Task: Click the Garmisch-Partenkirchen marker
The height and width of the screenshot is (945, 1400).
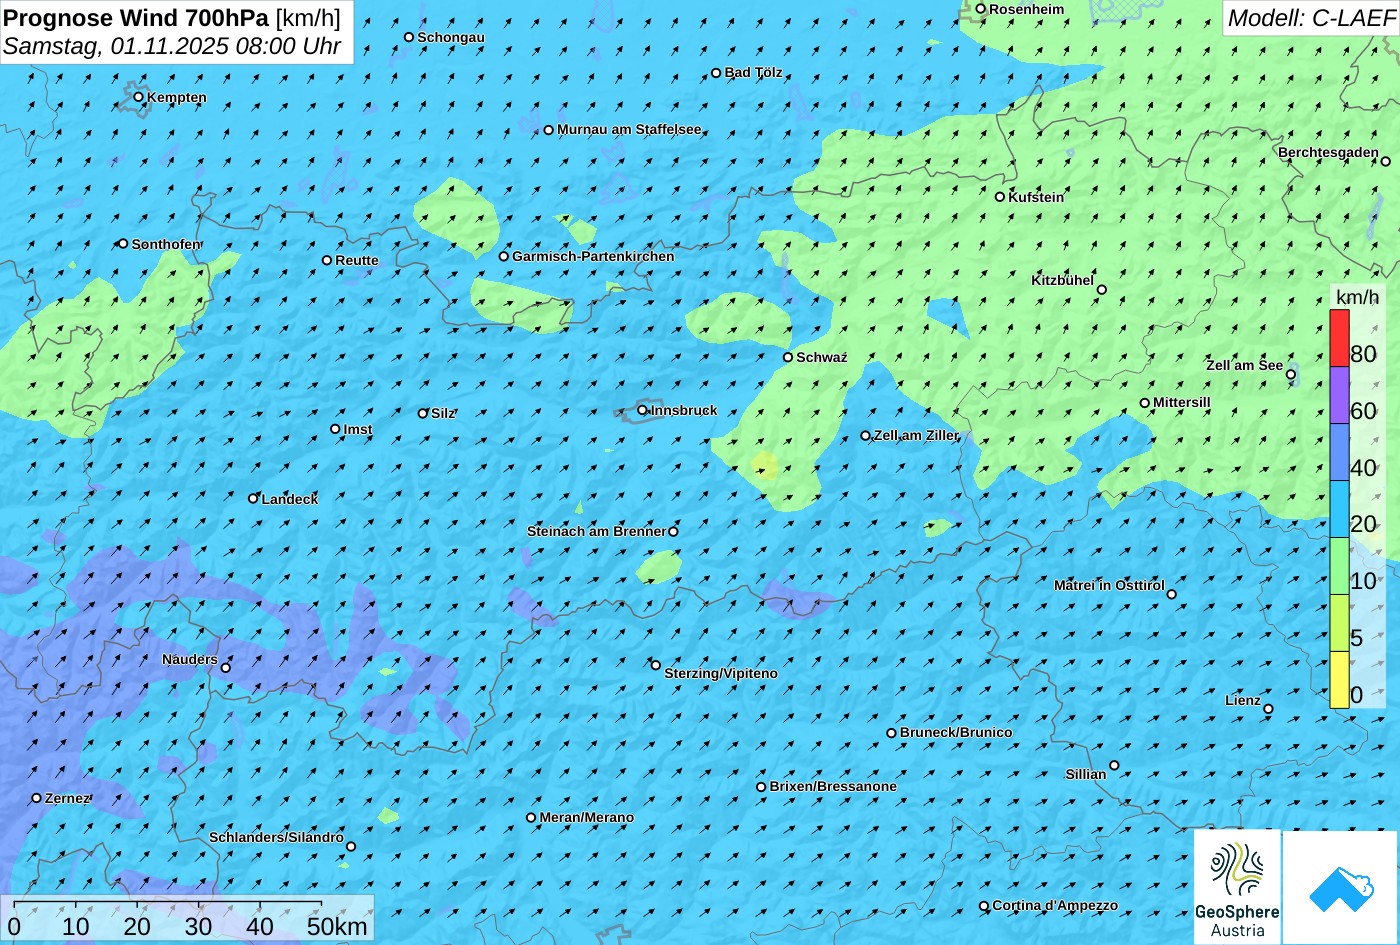Action: point(503,256)
